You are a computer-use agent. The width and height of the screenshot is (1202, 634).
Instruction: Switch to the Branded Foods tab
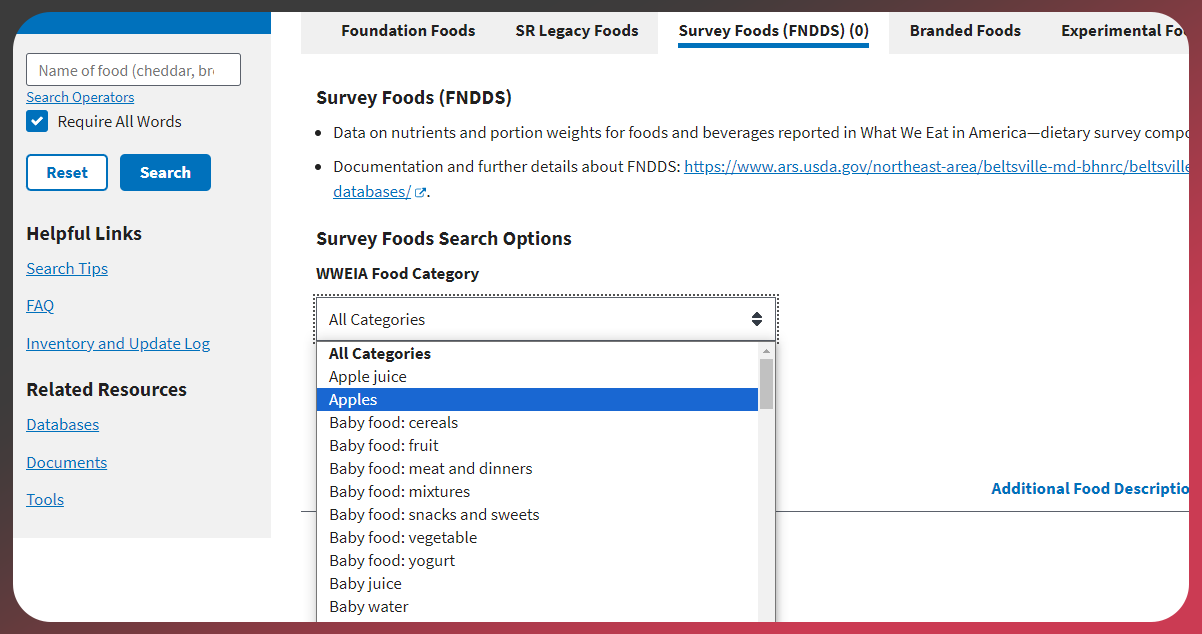pos(965,31)
